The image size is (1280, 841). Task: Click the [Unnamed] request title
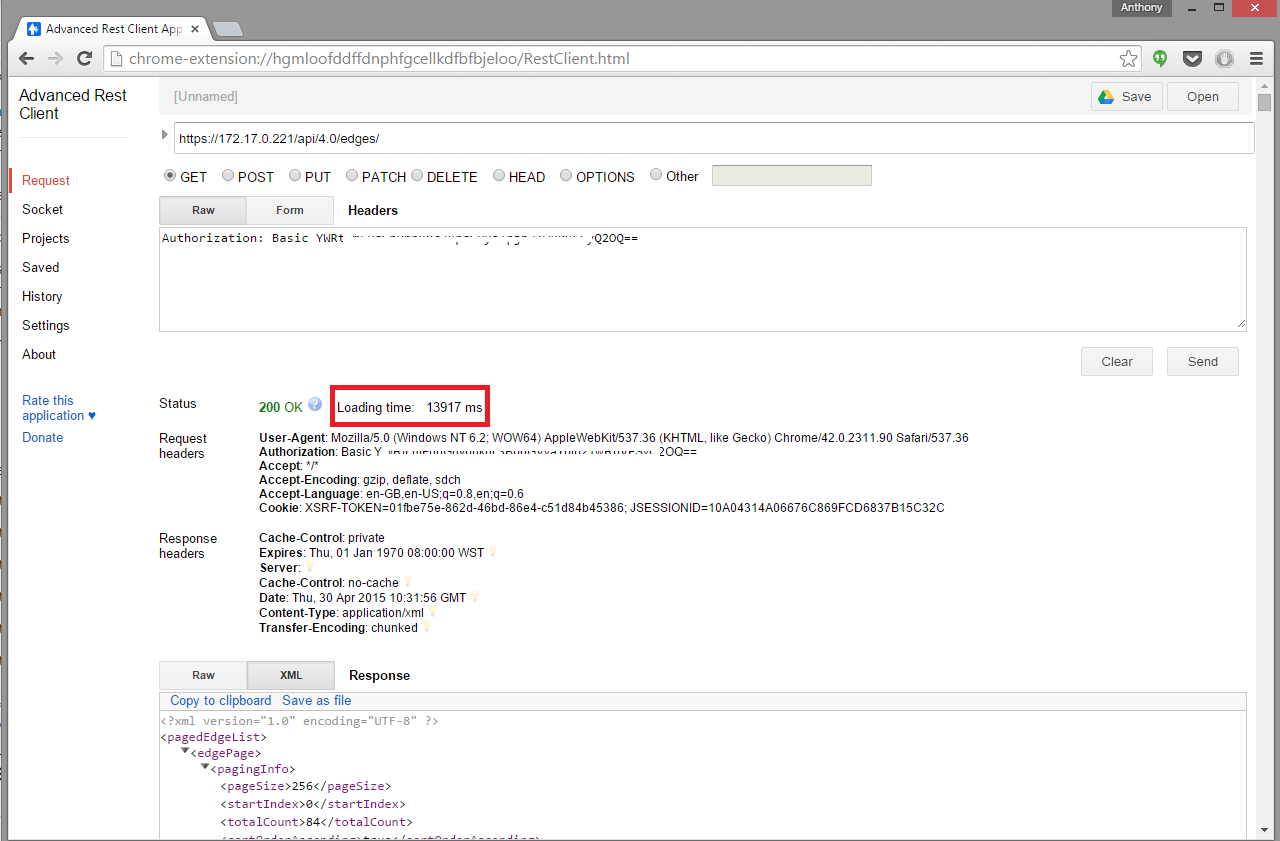(x=205, y=97)
